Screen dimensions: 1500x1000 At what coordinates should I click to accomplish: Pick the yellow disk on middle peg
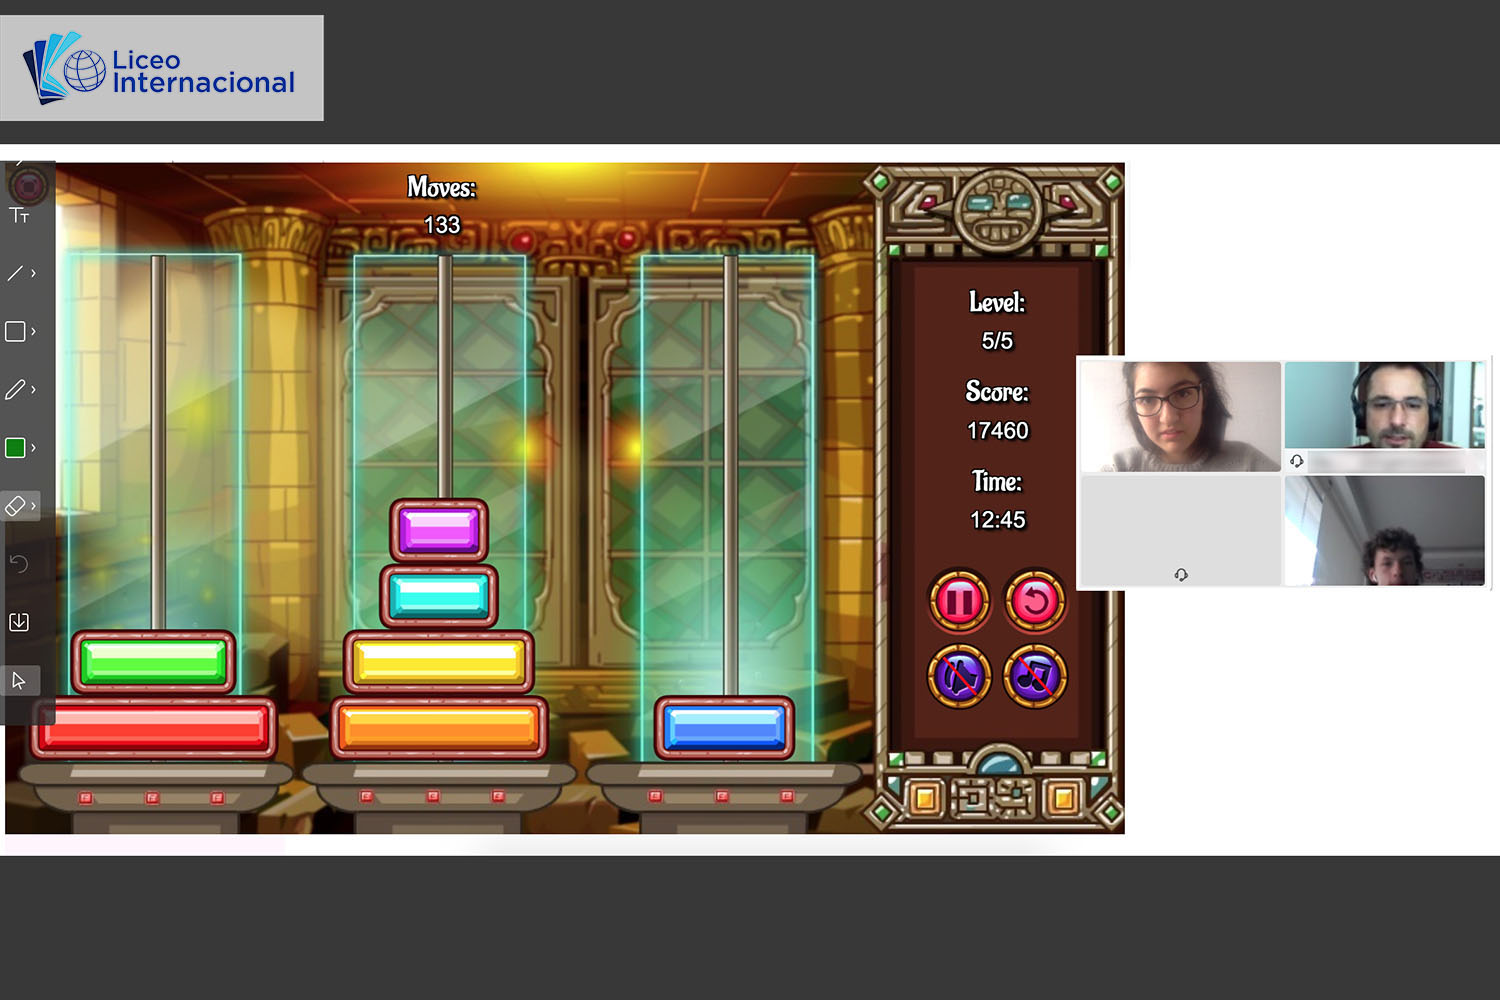click(439, 661)
